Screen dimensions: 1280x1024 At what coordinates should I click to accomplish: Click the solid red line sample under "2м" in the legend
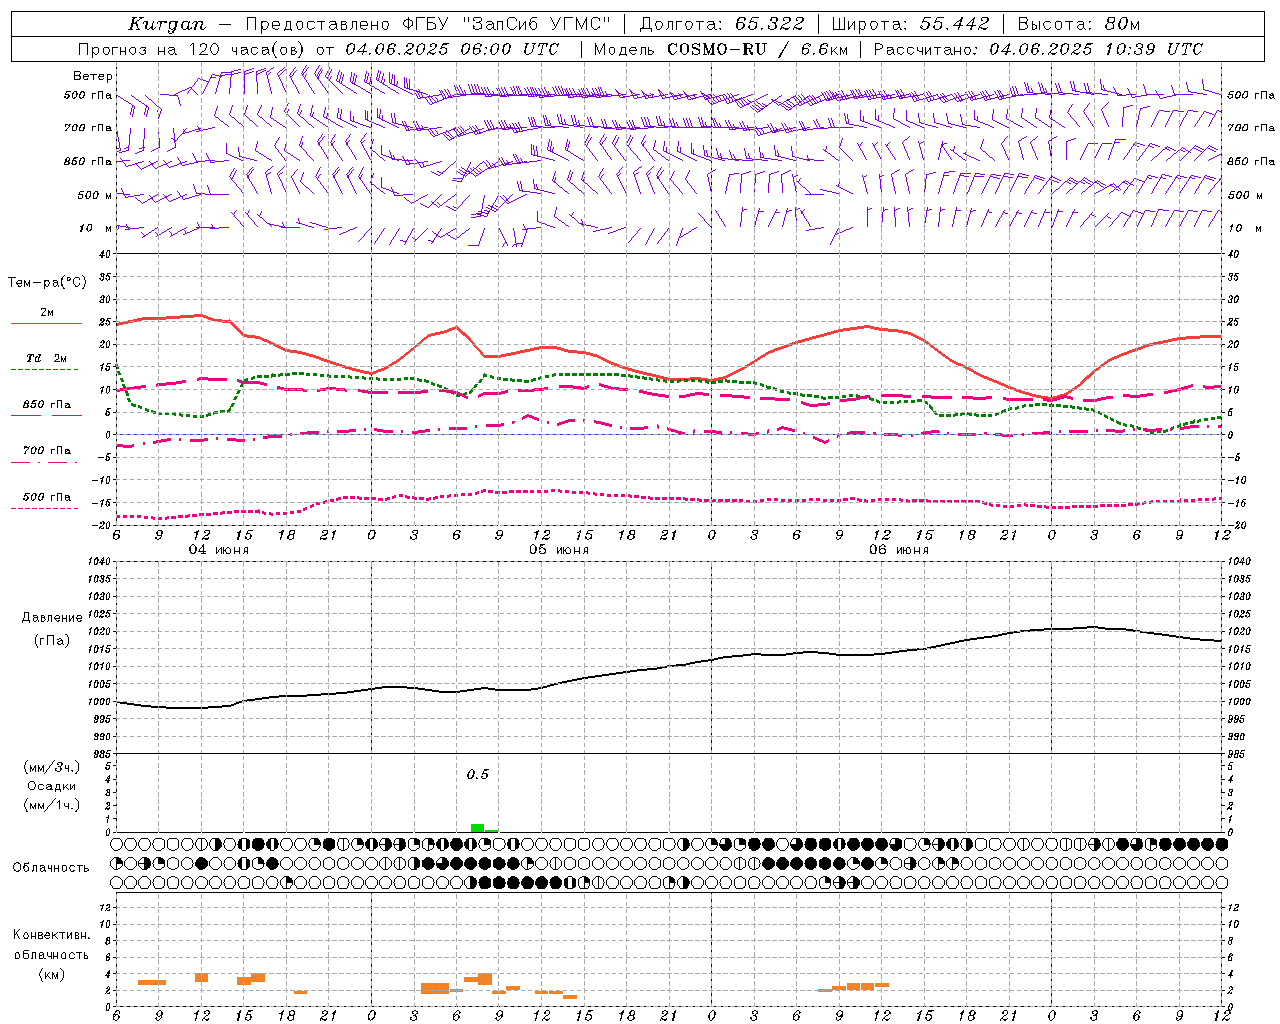click(47, 324)
